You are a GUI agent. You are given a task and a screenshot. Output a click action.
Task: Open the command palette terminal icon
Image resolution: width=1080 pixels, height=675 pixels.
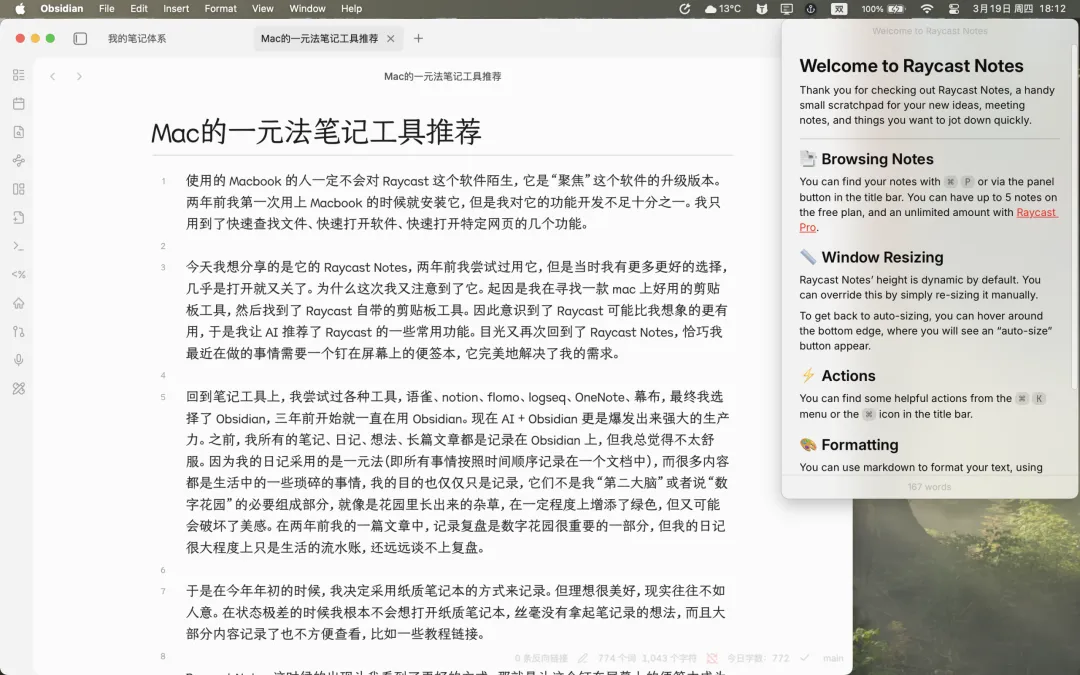click(19, 246)
